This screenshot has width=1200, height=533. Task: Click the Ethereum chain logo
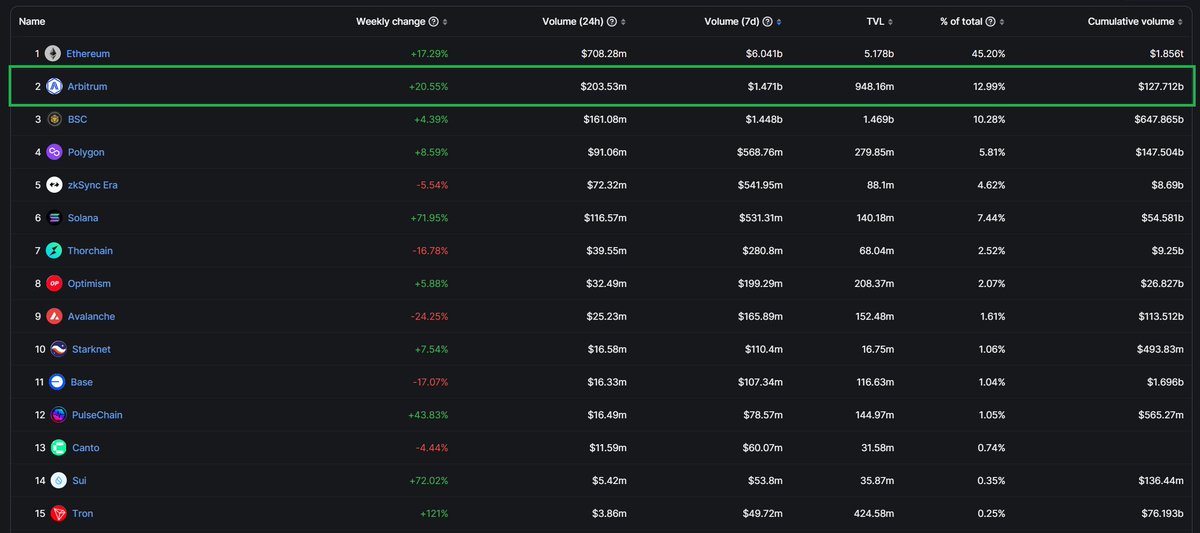54,54
